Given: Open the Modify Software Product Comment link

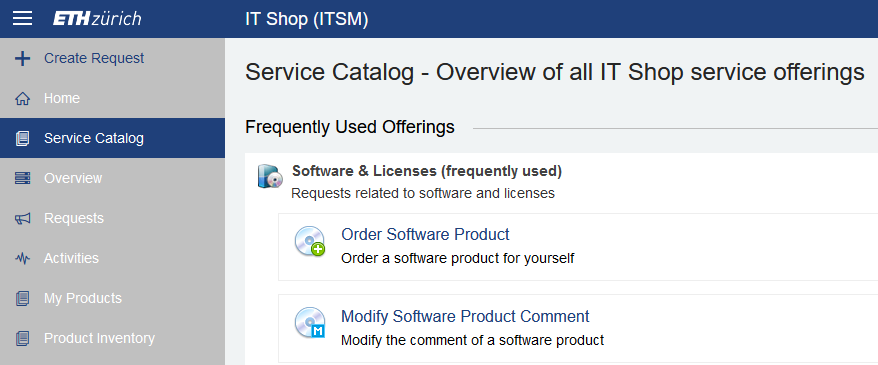Looking at the screenshot, I should (x=465, y=316).
